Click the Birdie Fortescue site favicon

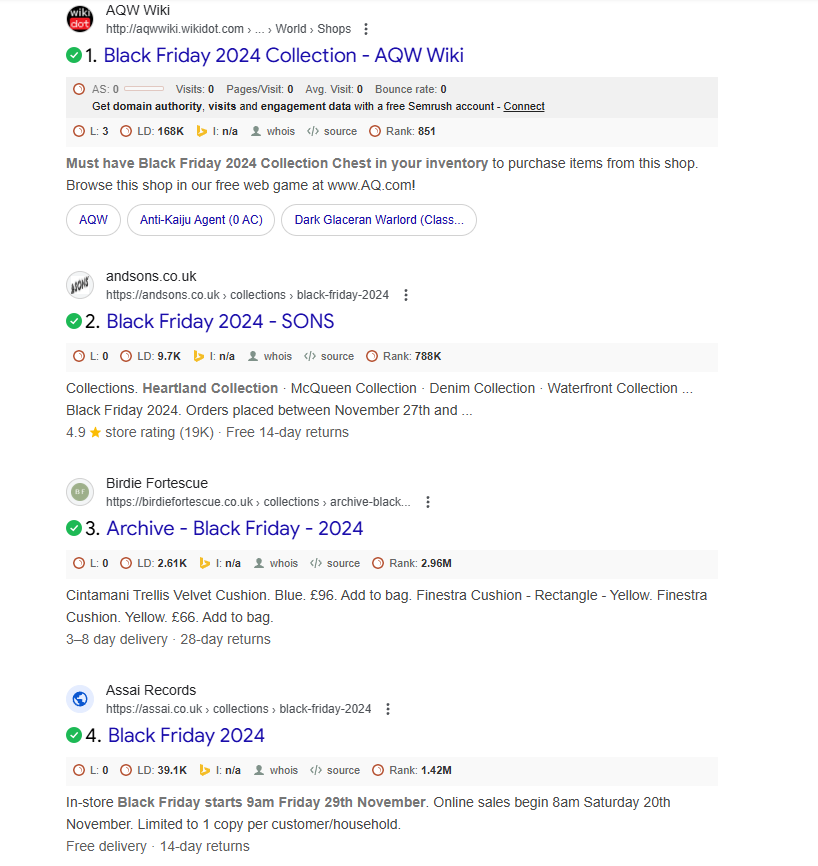coord(80,492)
